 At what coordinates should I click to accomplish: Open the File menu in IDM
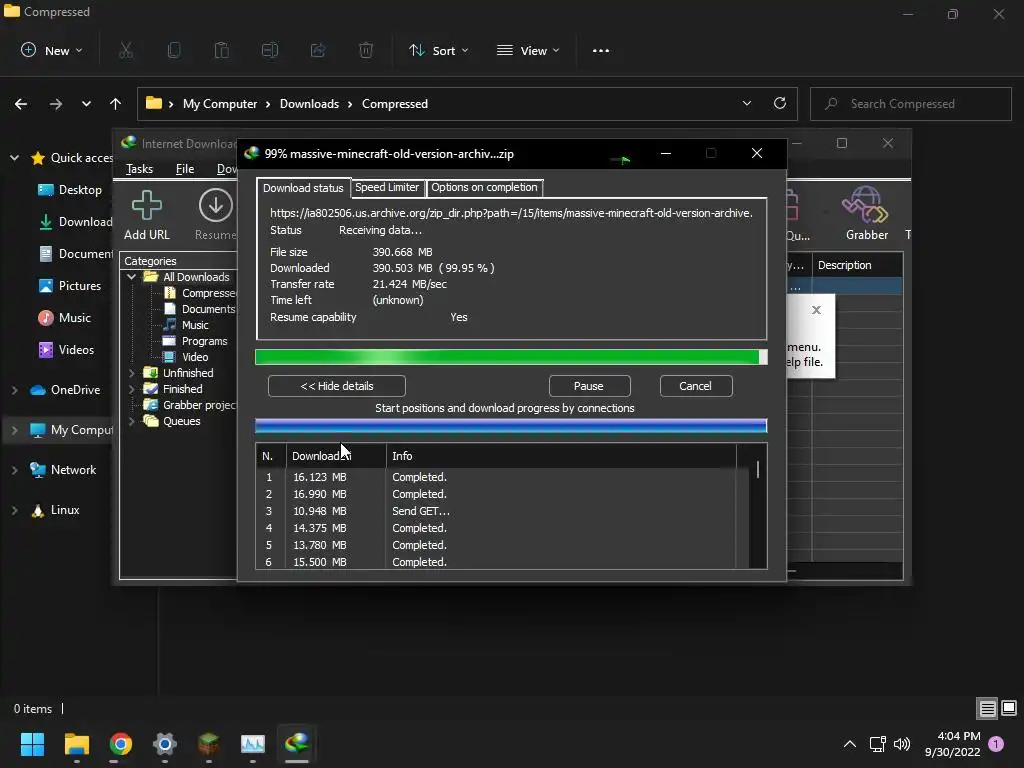coord(185,169)
